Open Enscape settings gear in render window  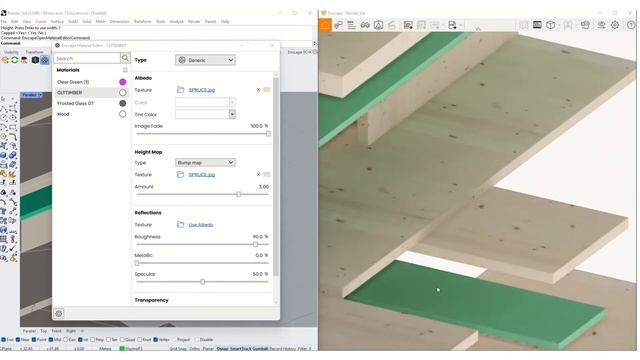615,25
